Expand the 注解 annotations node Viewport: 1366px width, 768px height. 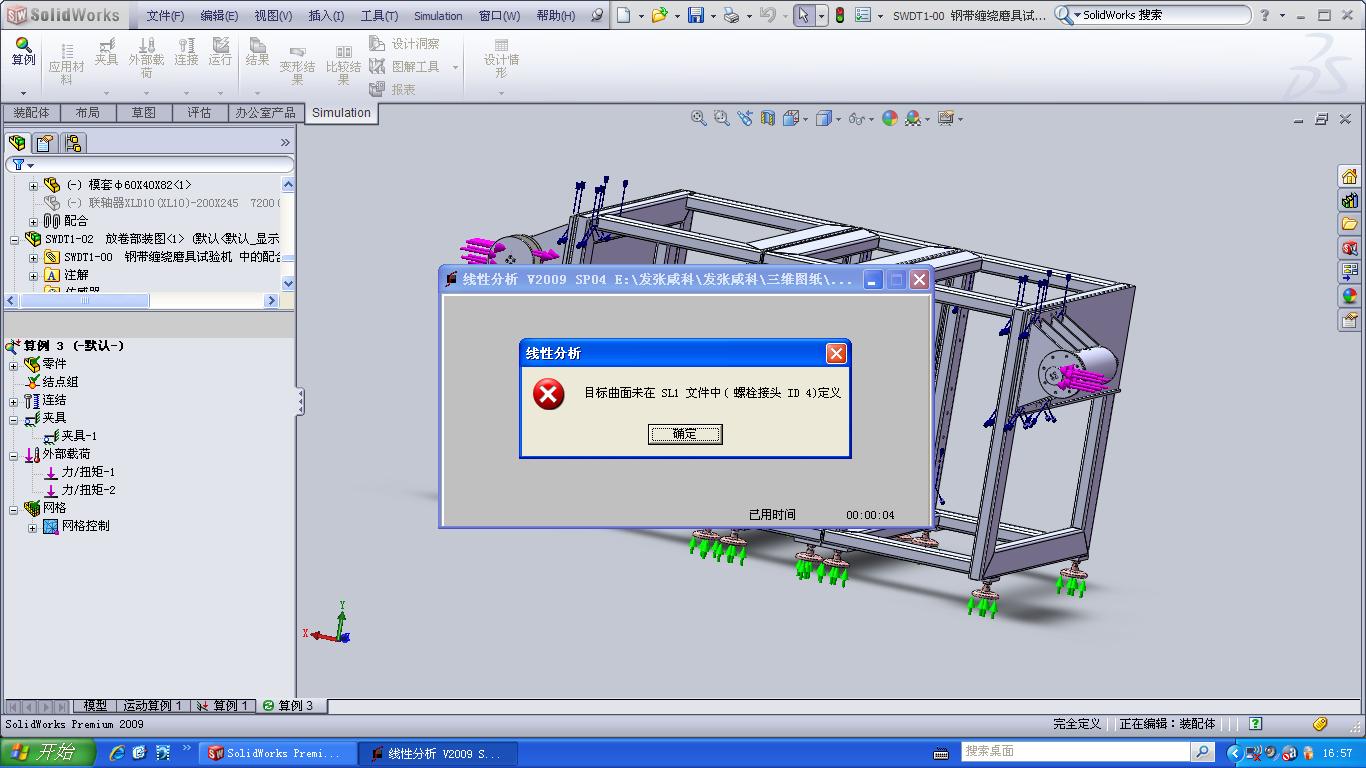click(33, 275)
